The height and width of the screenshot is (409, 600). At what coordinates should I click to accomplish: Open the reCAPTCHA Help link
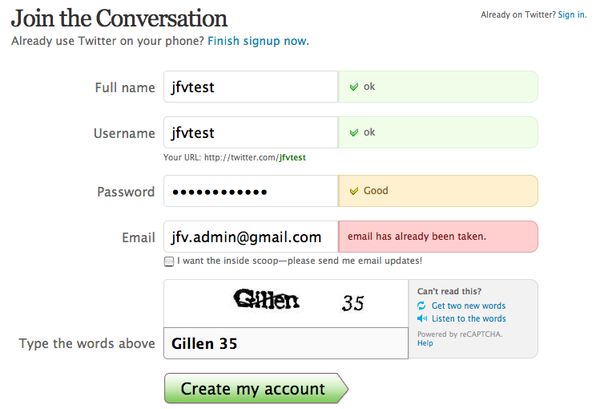pyautogui.click(x=425, y=343)
